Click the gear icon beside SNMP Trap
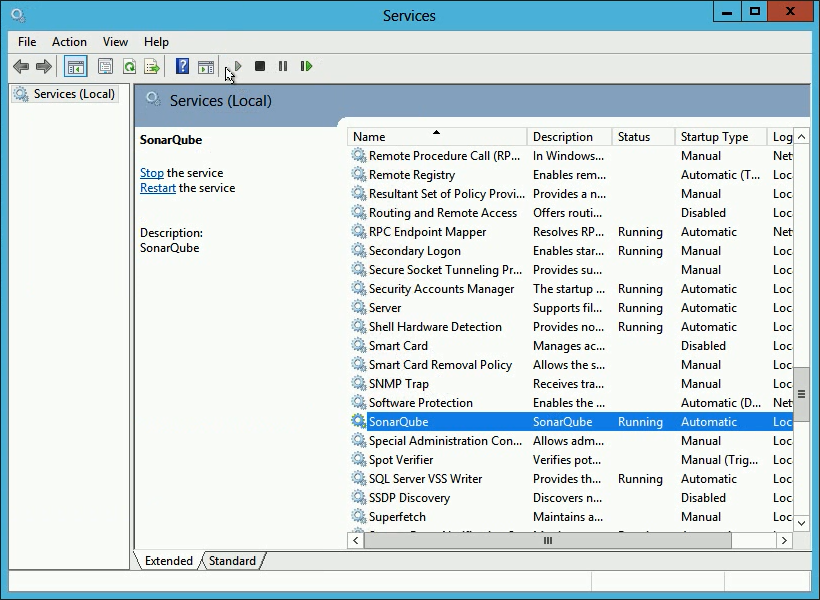The width and height of the screenshot is (820, 600). [x=358, y=383]
